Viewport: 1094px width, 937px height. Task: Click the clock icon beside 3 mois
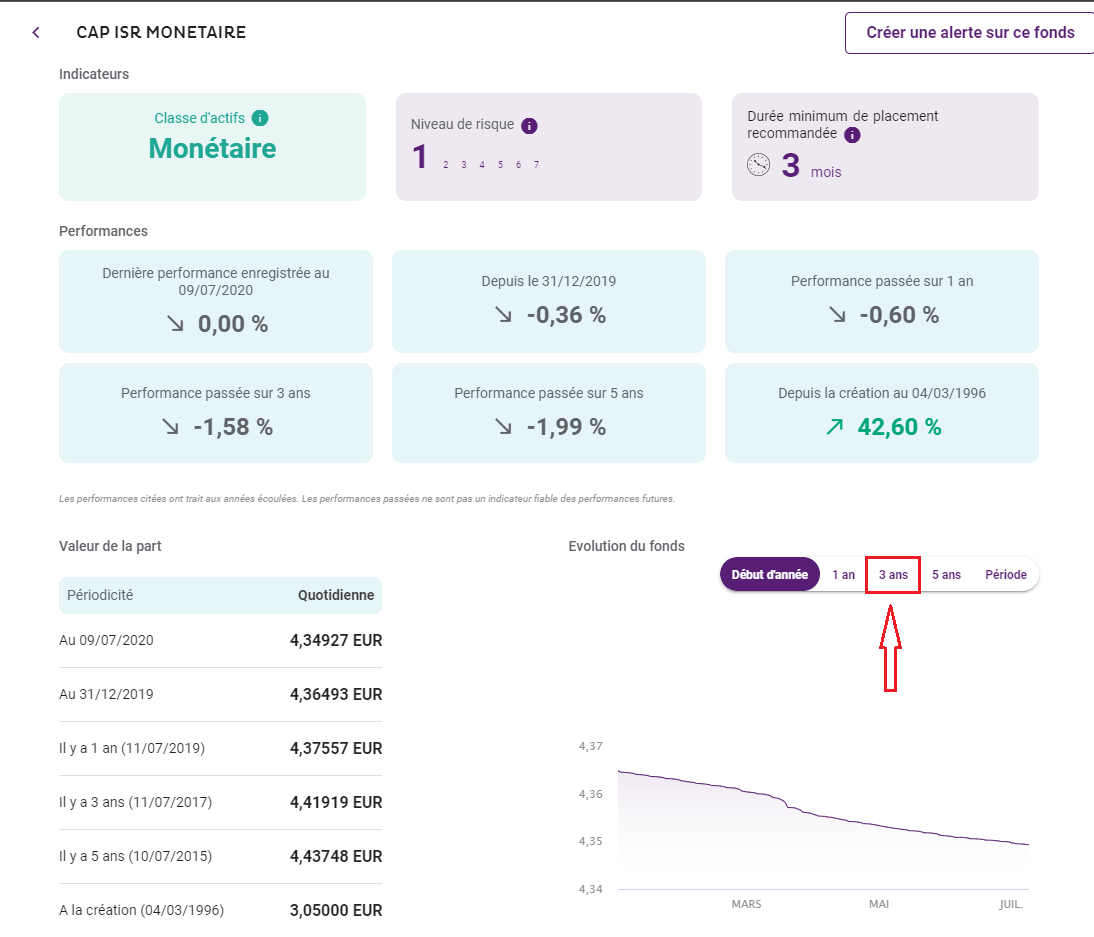click(759, 165)
